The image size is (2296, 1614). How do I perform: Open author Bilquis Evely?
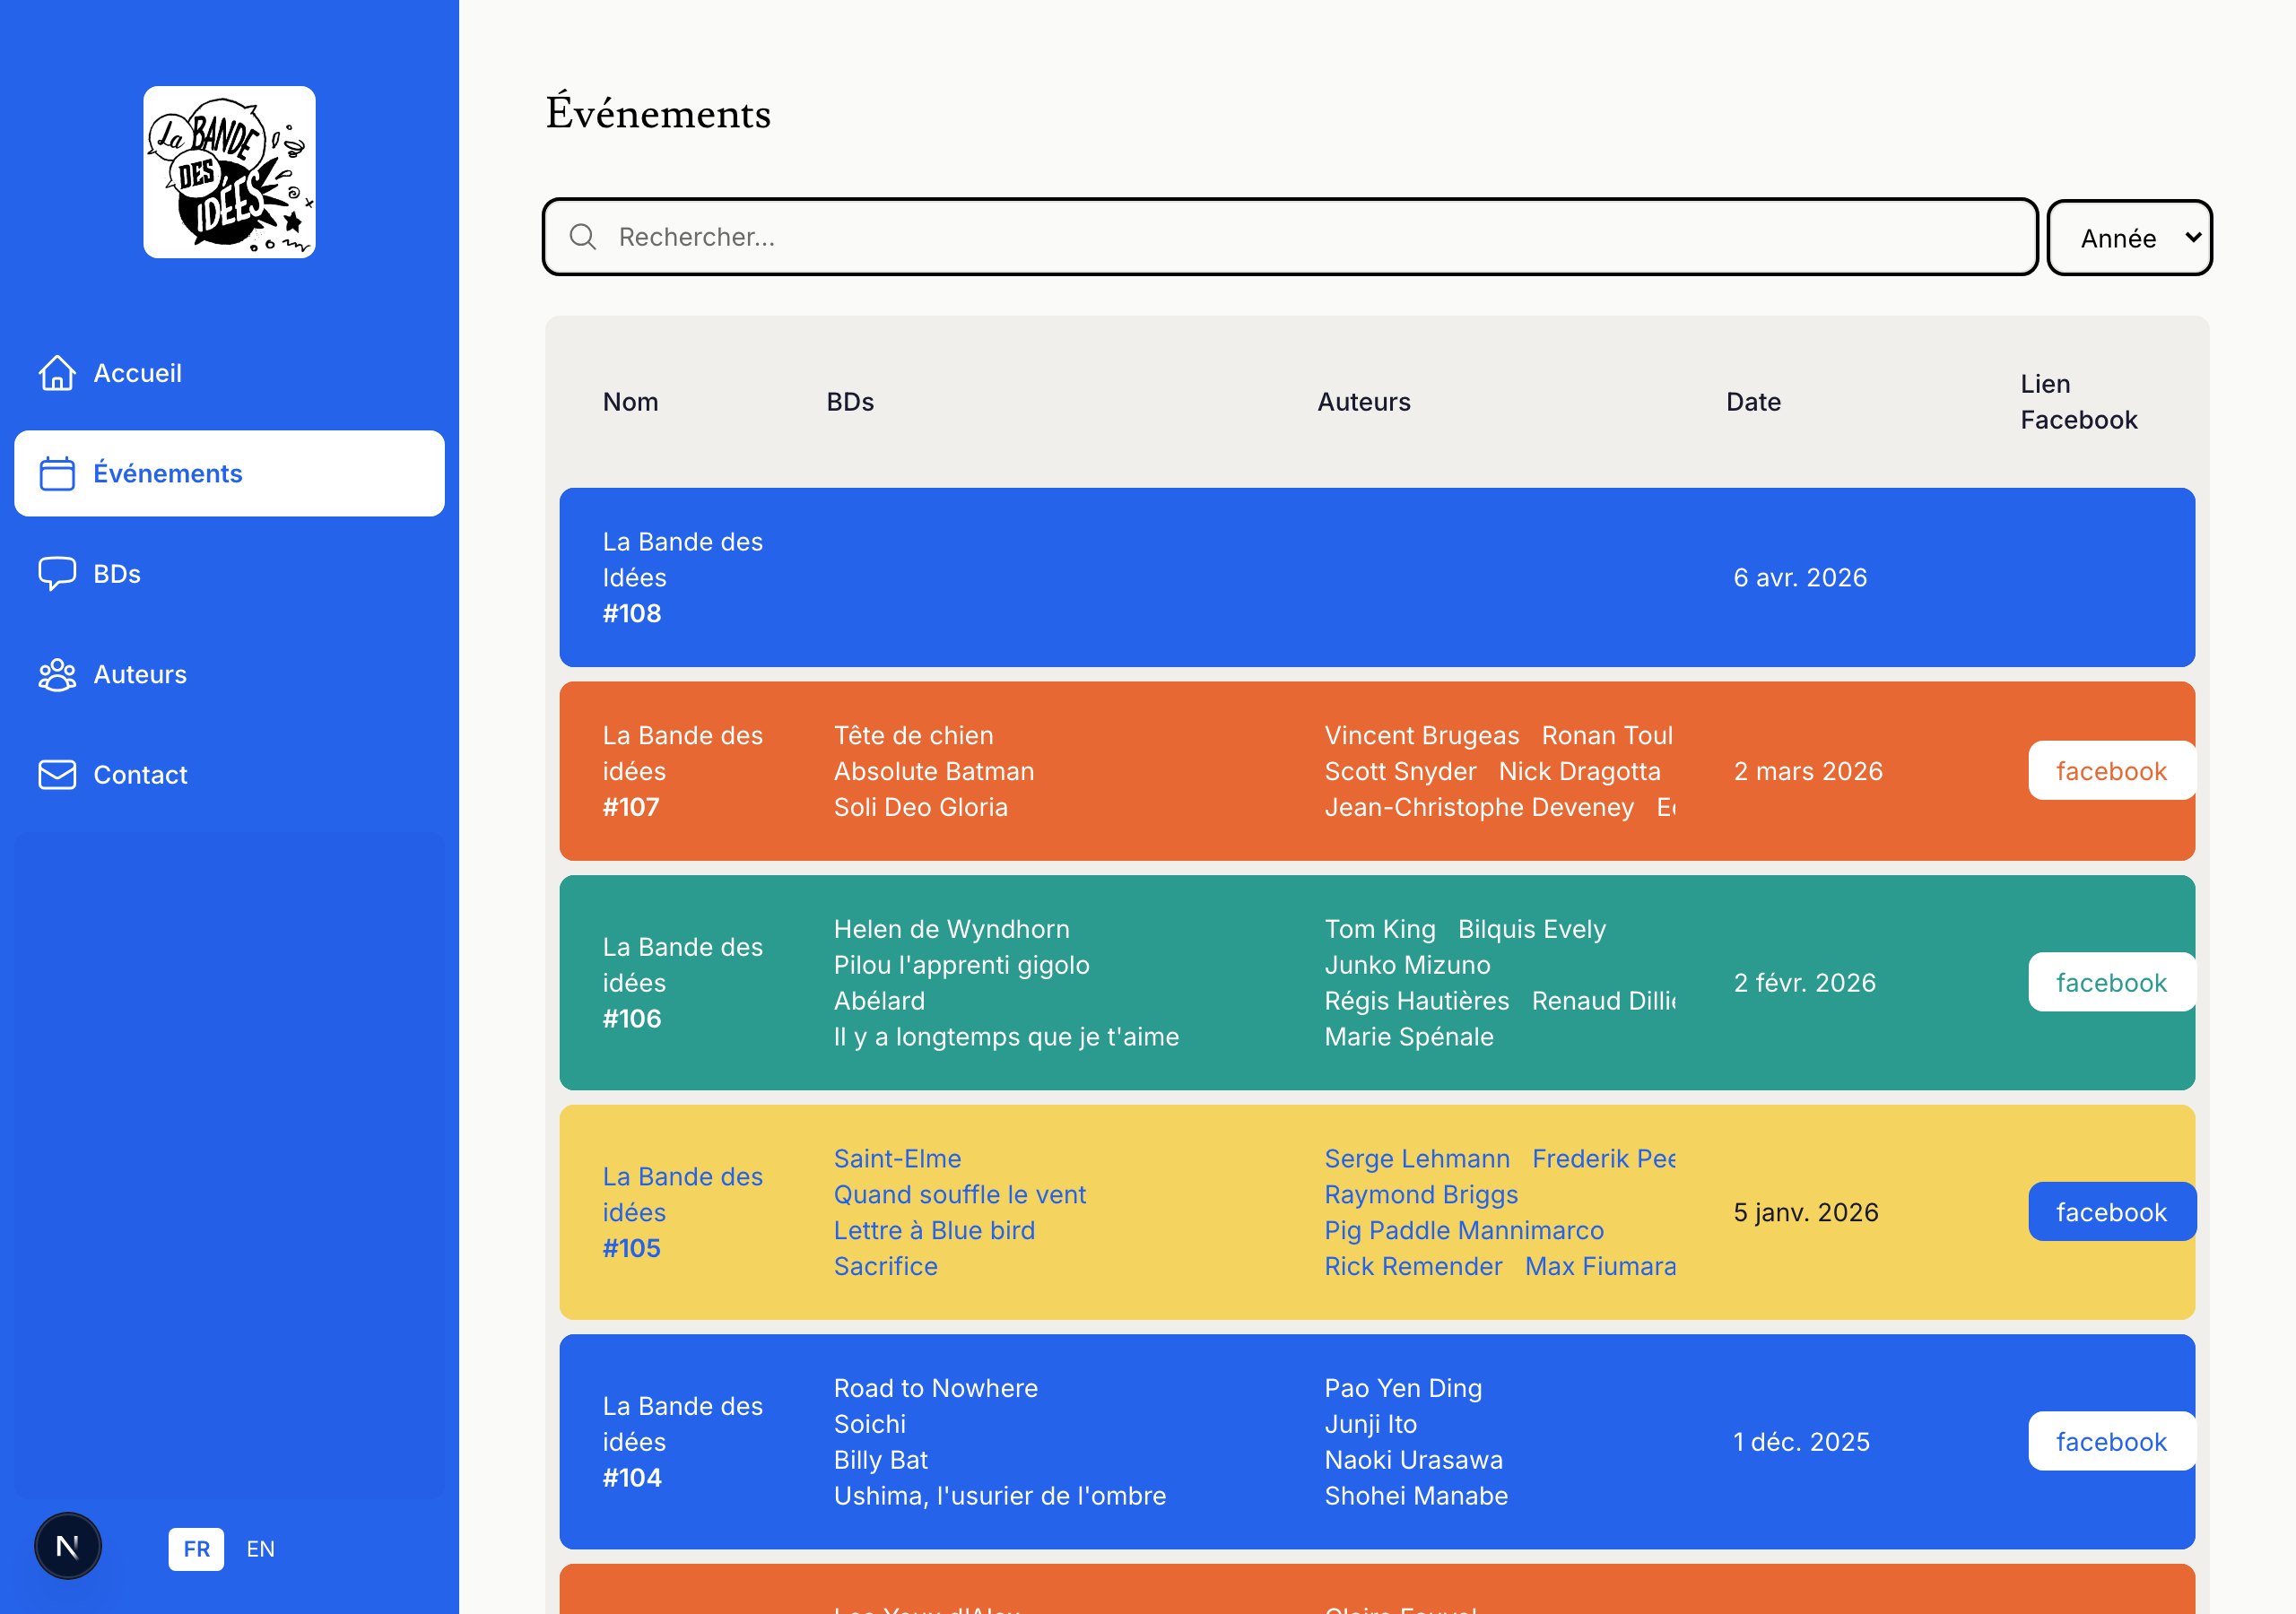tap(1531, 929)
